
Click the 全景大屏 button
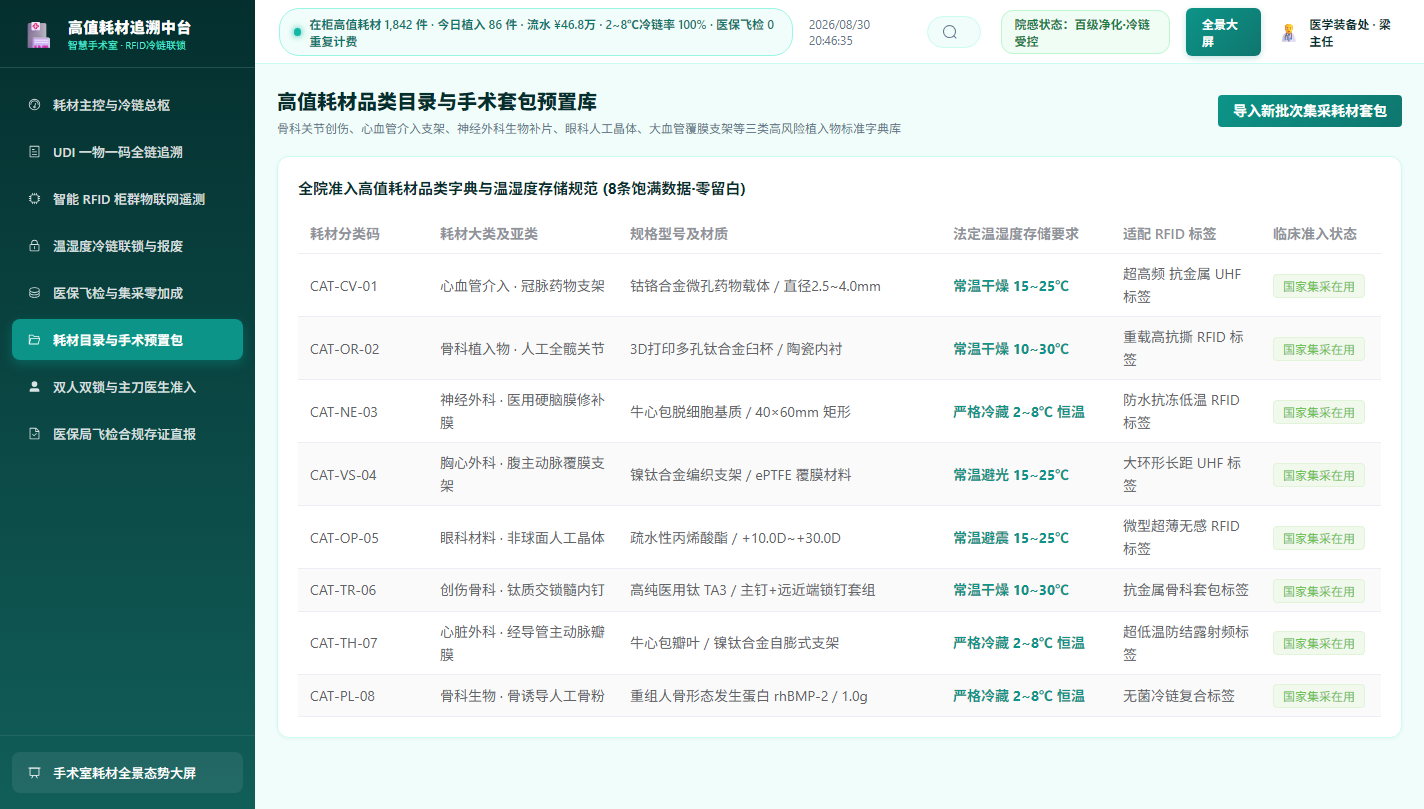pos(1223,32)
